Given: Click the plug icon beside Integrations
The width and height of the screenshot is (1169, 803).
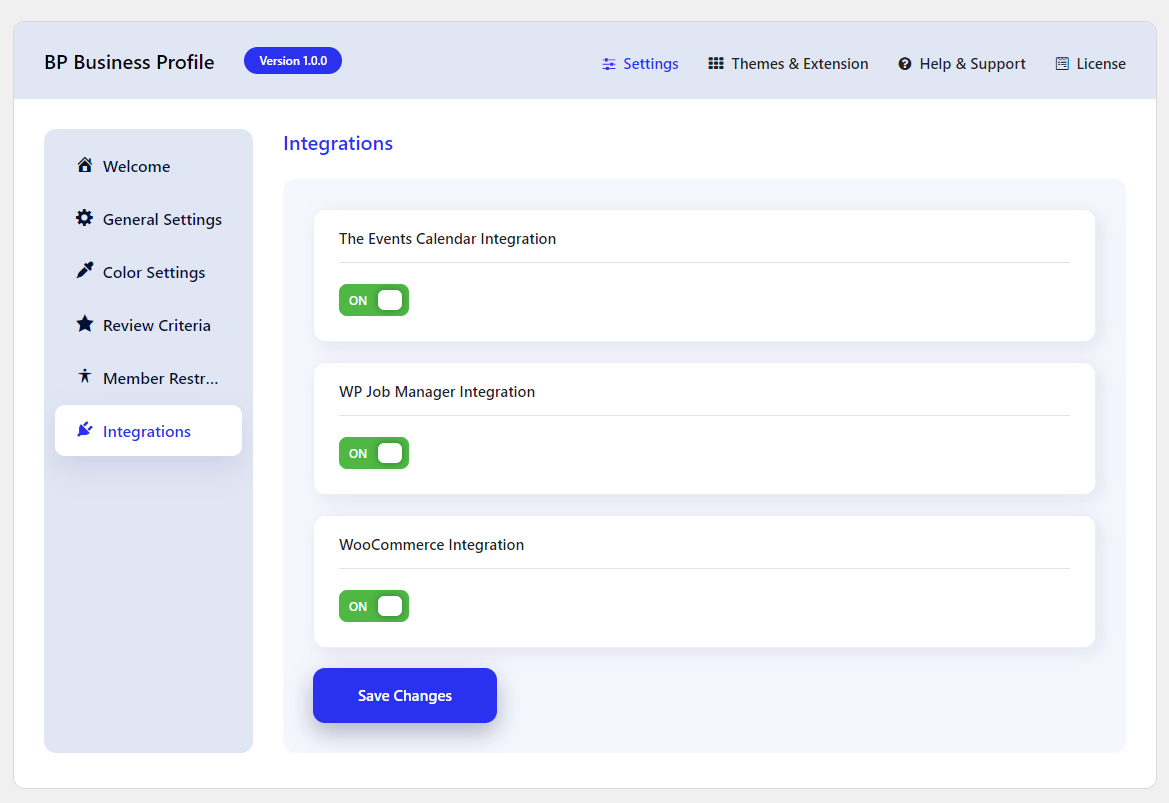Looking at the screenshot, I should [x=84, y=431].
